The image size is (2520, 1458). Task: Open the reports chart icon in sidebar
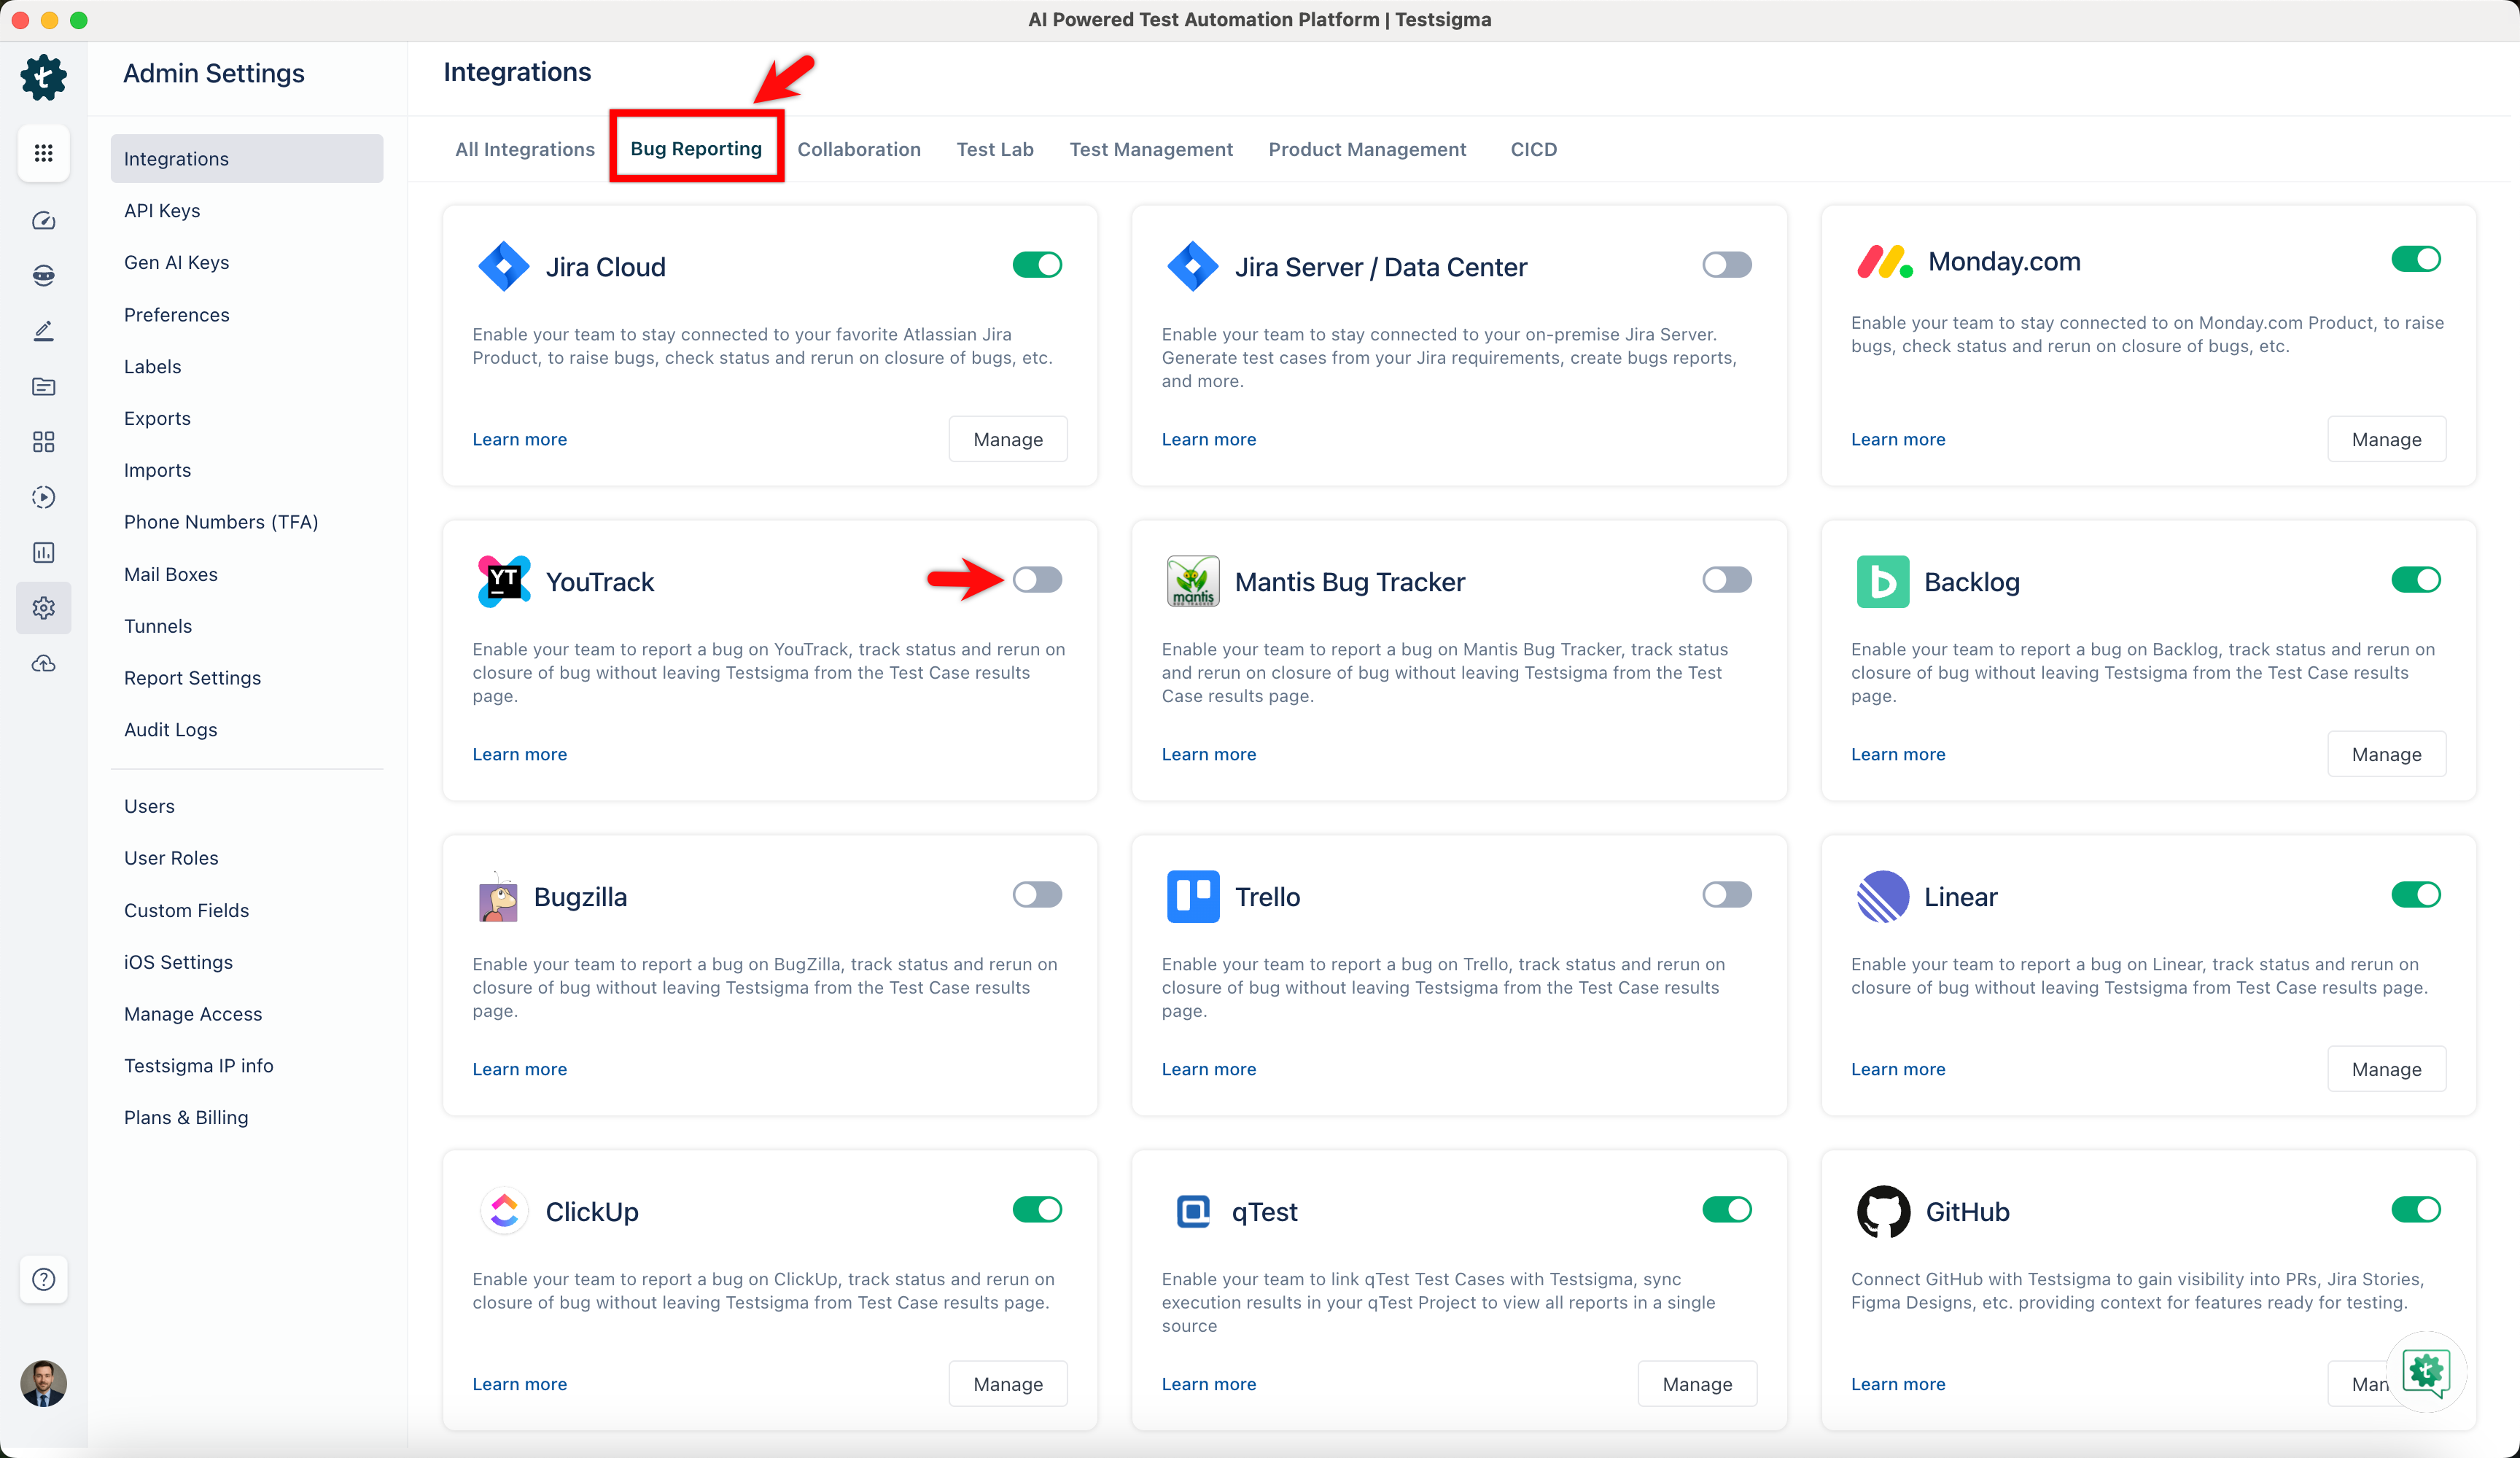(x=43, y=552)
